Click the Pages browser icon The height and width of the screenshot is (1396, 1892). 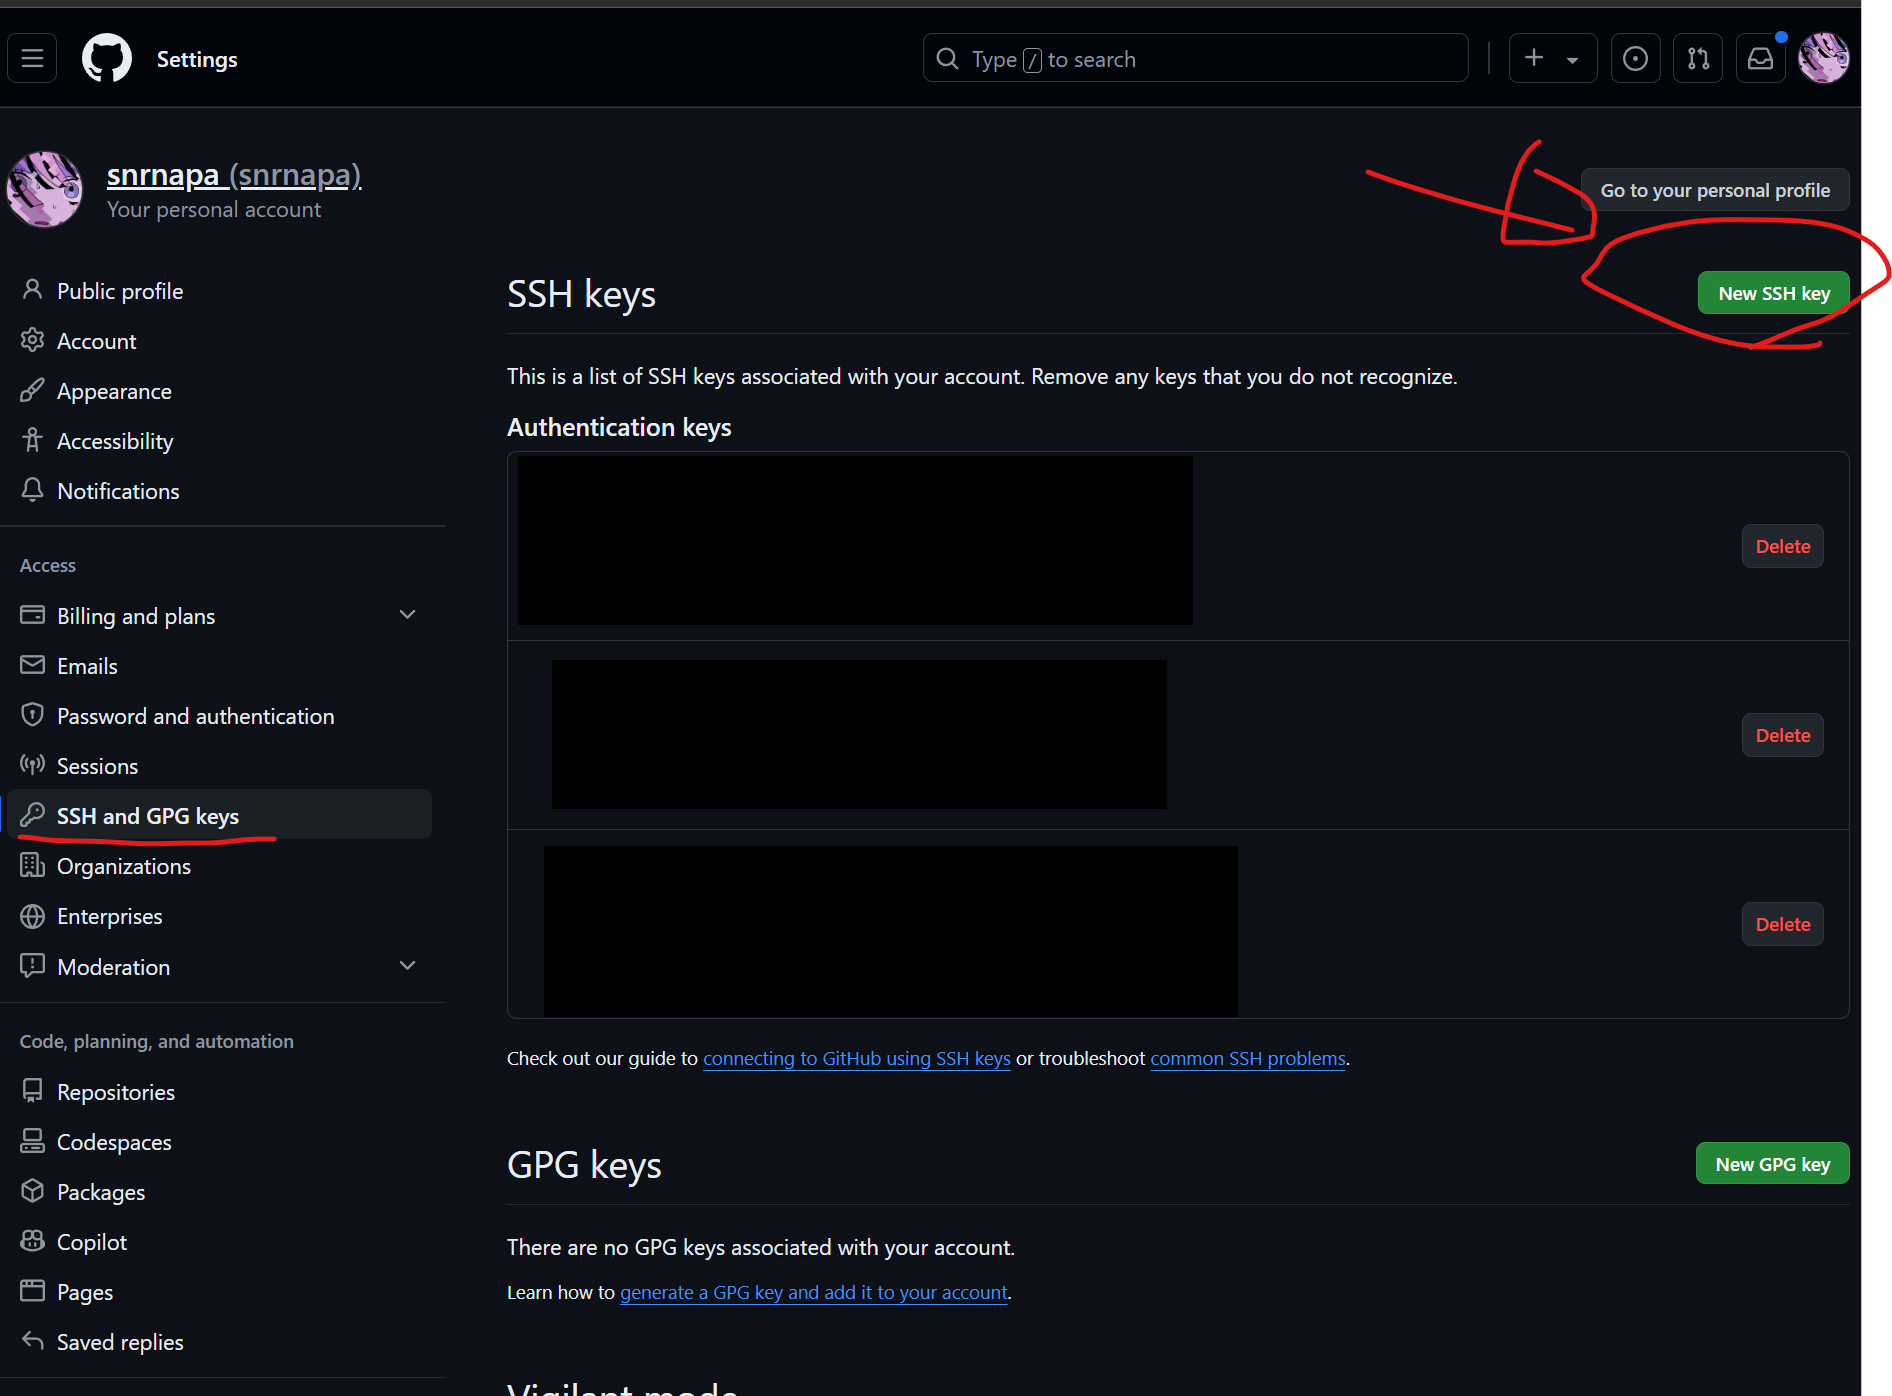(32, 1291)
